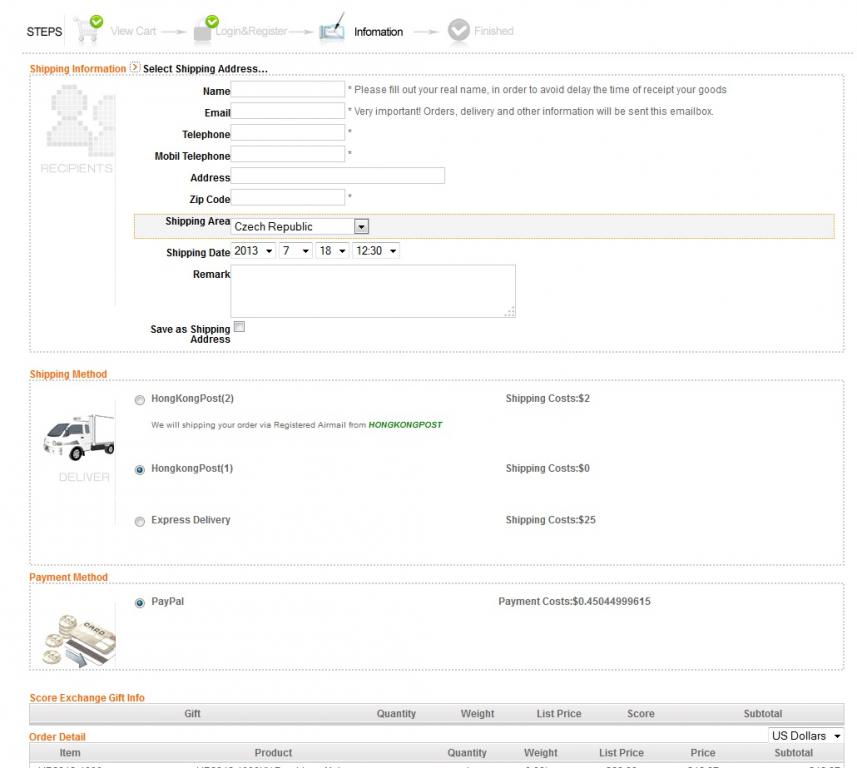This screenshot has height=768, width=857.
Task: Click the Finished step checkmark icon
Action: pyautogui.click(x=458, y=31)
